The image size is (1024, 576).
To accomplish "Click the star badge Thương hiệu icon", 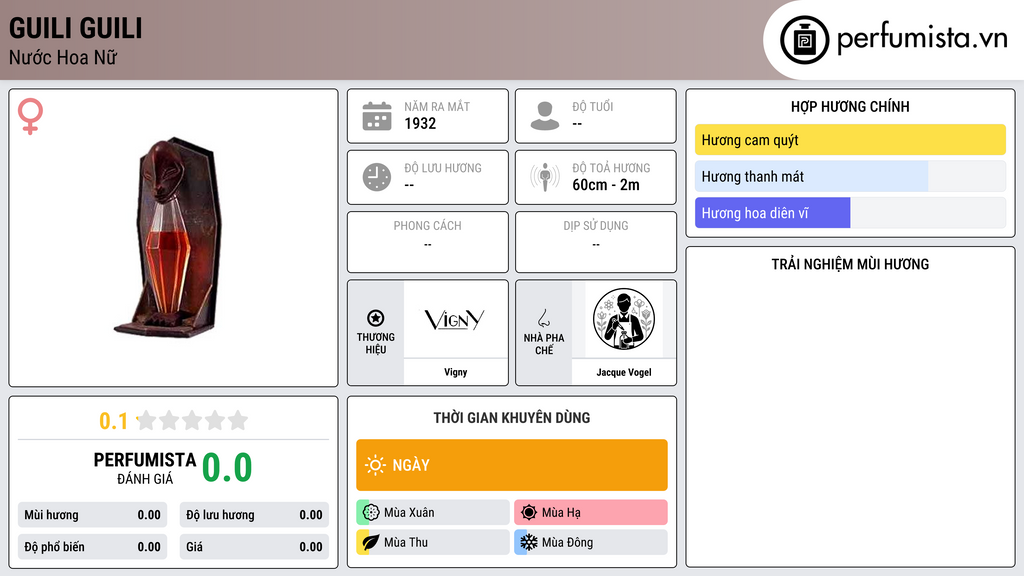I will click(376, 318).
